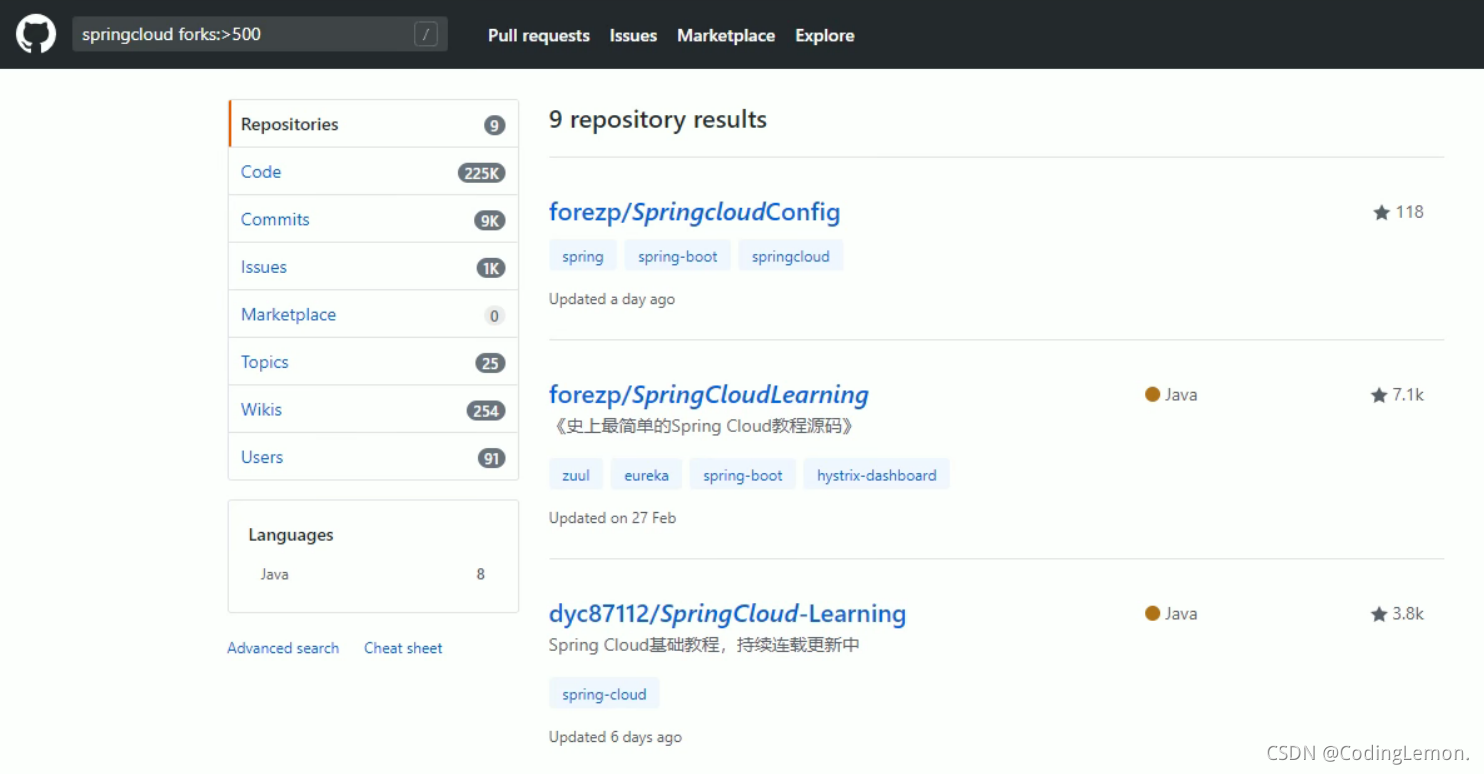Click Java language dot for dyc87112/SpringCloud-Learning
1484x774 pixels.
pyautogui.click(x=1152, y=613)
